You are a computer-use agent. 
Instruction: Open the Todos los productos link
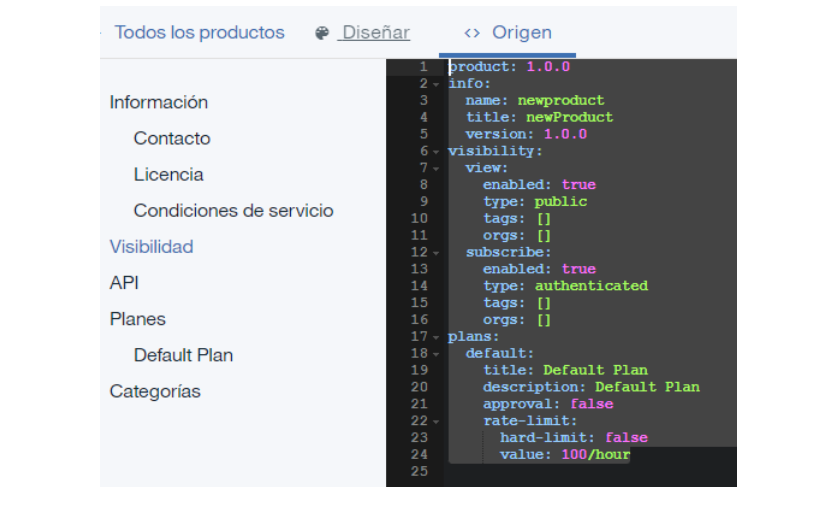(199, 33)
